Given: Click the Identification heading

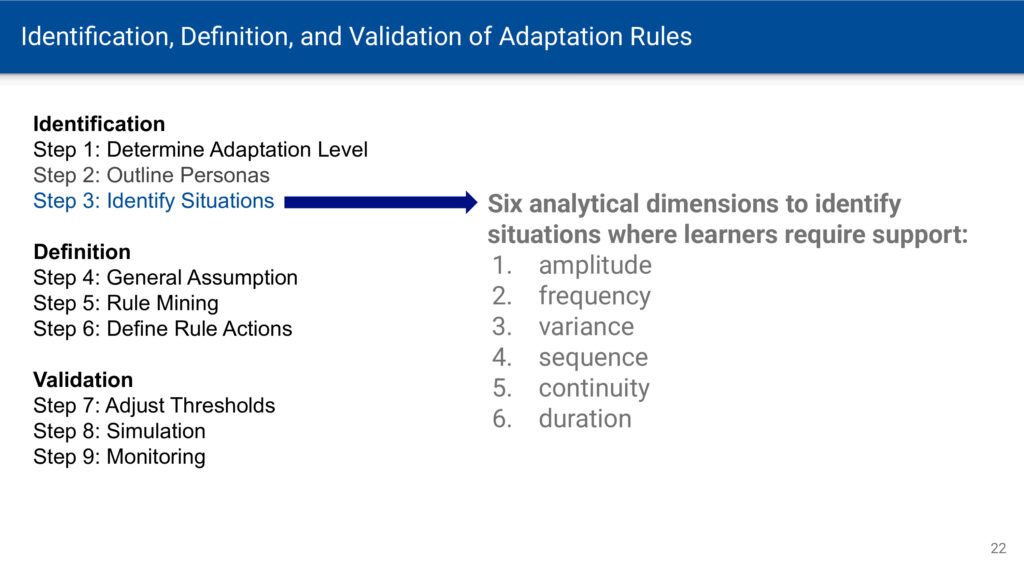Looking at the screenshot, I should (99, 124).
